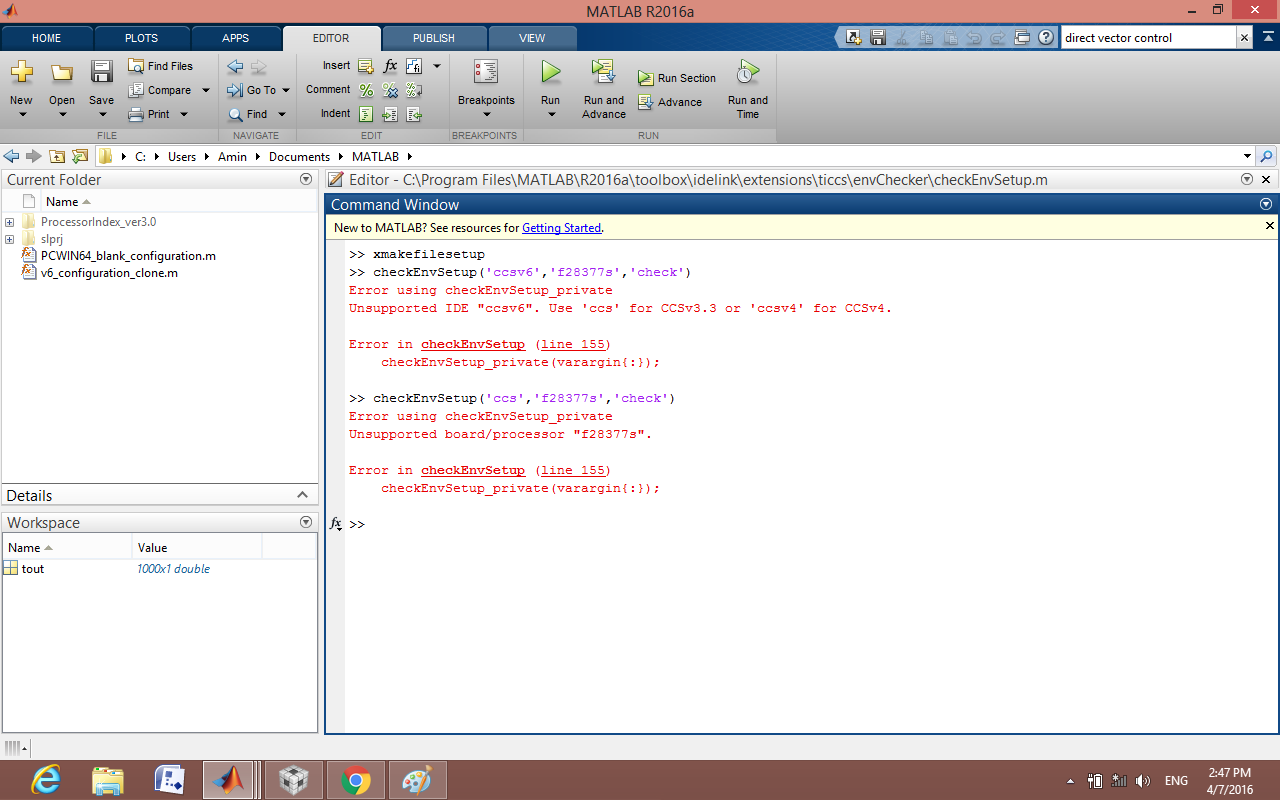Click the Run and Time icon
This screenshot has height=800, width=1280.
747,72
